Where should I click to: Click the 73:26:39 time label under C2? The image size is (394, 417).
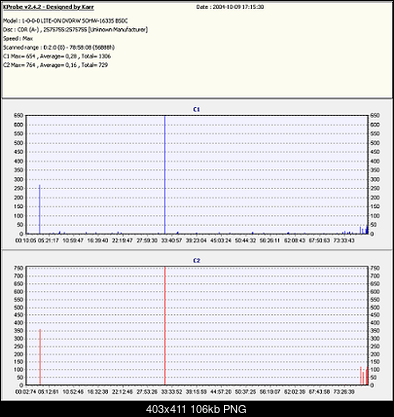pyautogui.click(x=344, y=392)
